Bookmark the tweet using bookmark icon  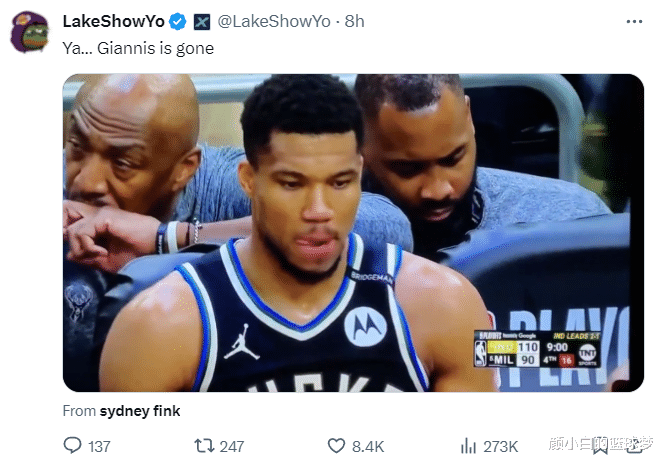tap(600, 446)
